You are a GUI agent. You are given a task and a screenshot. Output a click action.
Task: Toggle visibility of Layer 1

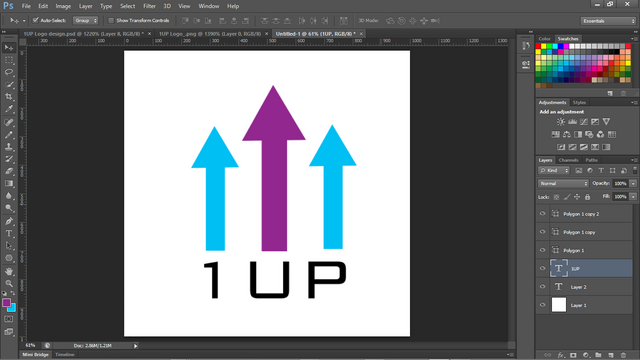pyautogui.click(x=542, y=305)
